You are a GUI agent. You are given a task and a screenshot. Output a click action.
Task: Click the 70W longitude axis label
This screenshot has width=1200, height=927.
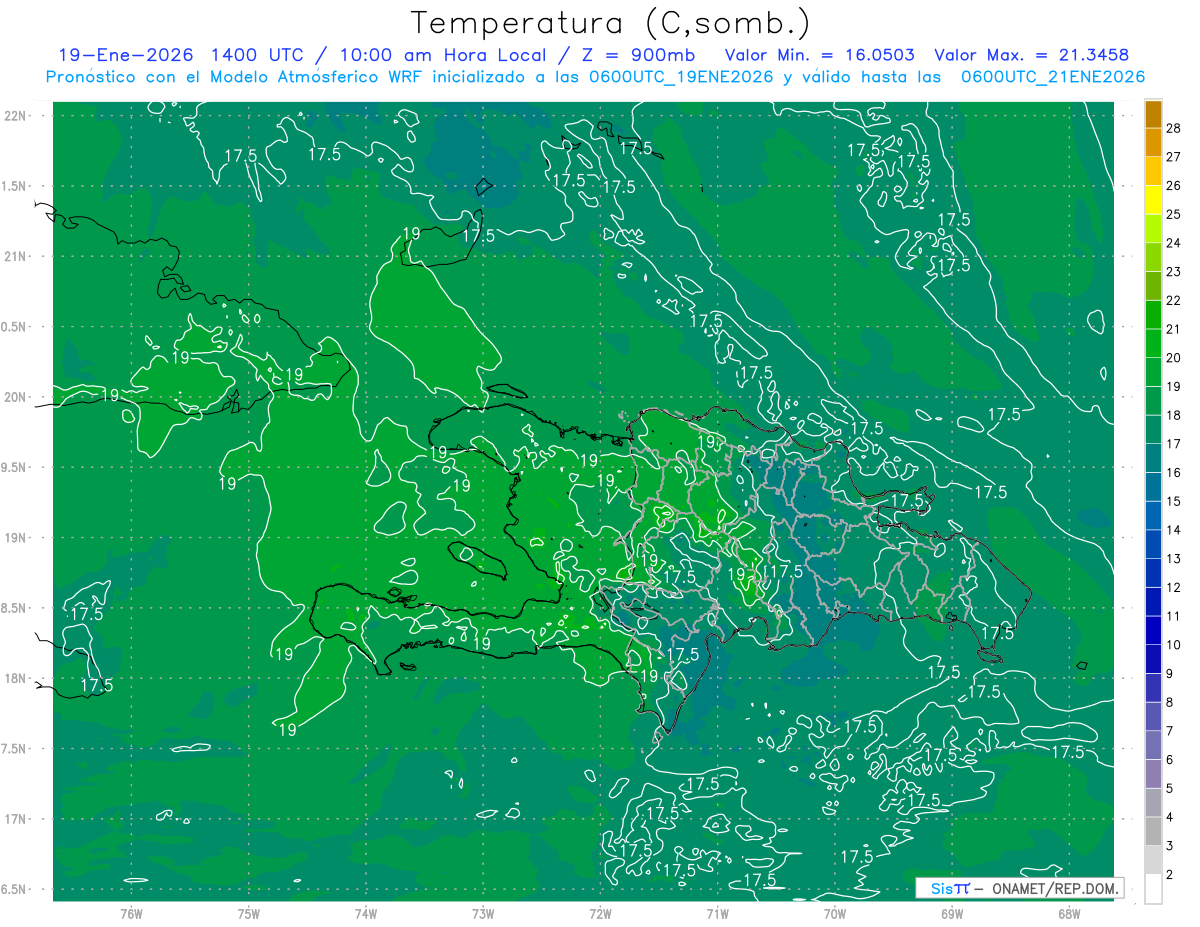tap(834, 913)
